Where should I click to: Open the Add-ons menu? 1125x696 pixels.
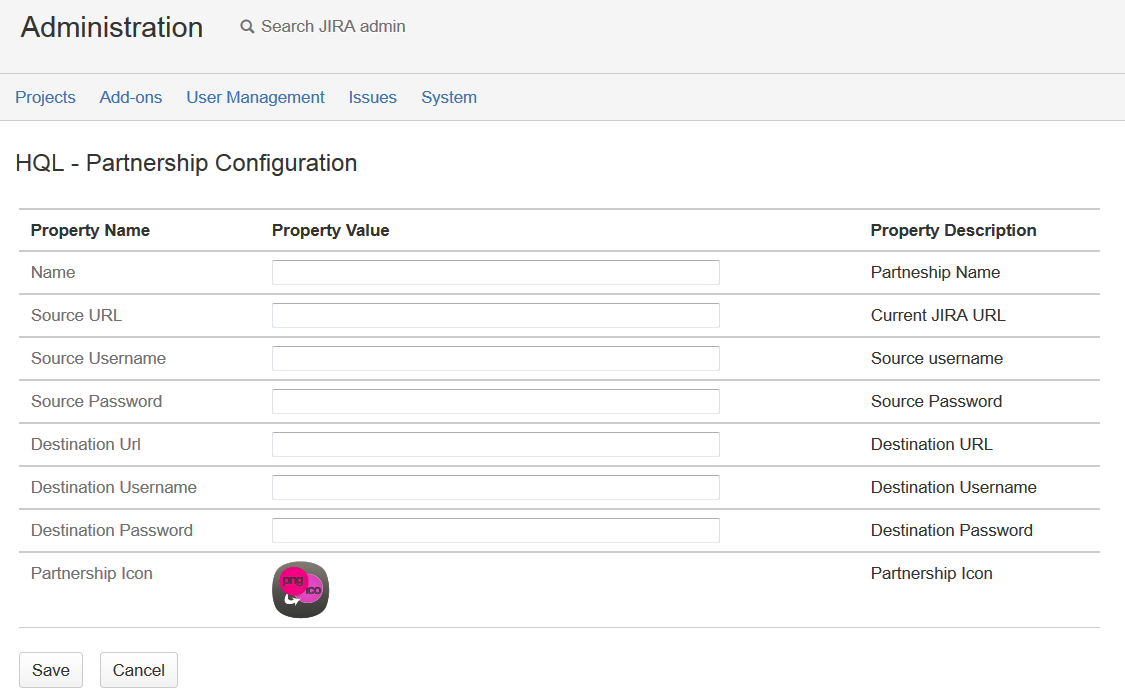click(131, 97)
